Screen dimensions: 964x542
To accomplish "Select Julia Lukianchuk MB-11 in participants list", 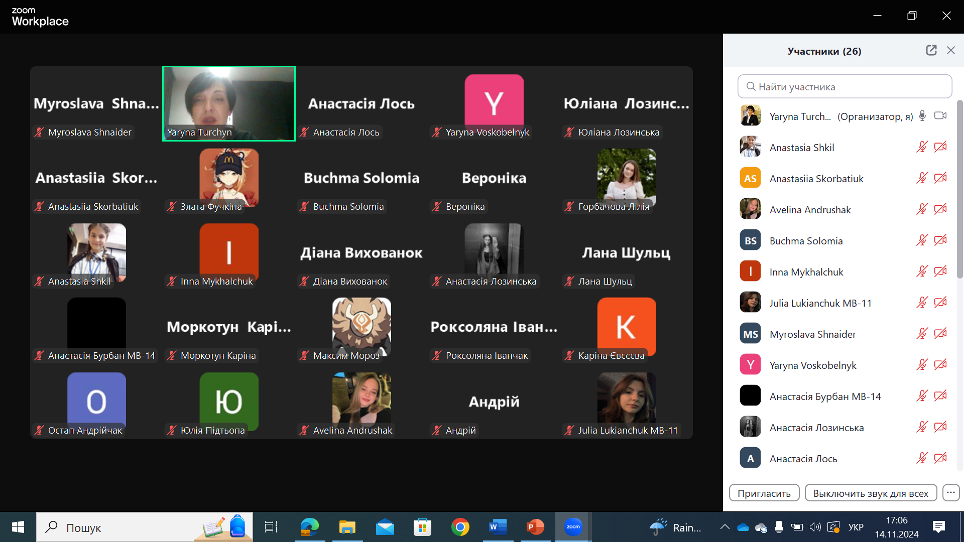I will click(x=820, y=303).
